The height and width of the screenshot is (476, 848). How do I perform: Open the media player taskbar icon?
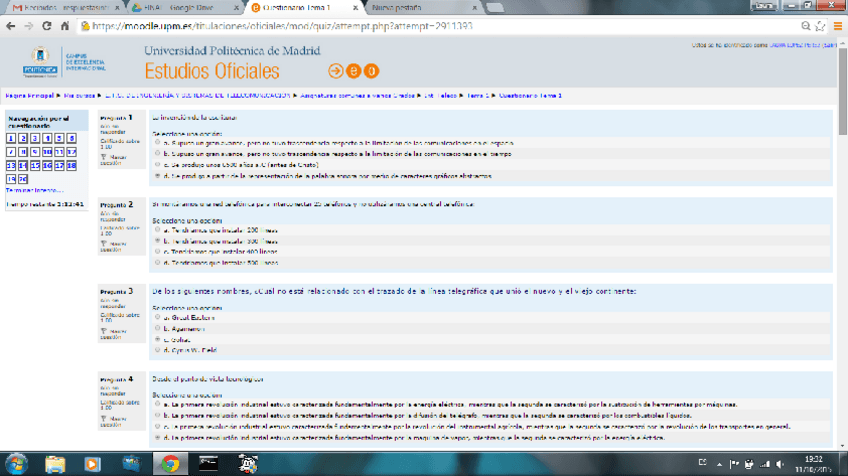click(92, 464)
